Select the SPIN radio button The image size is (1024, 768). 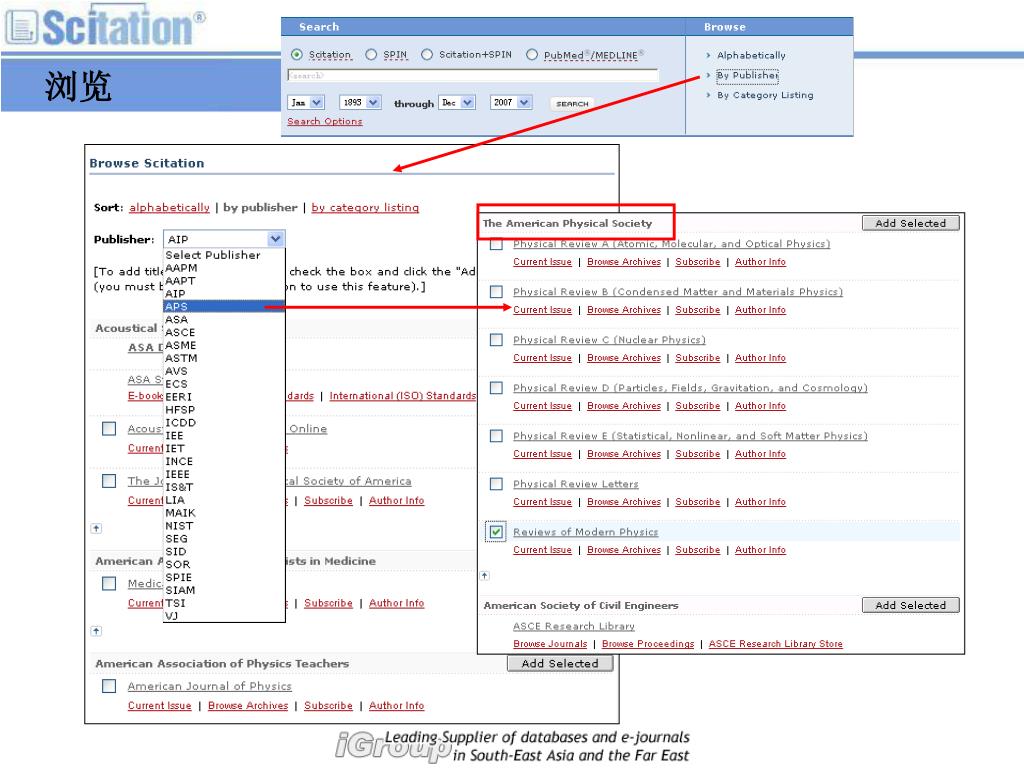pos(371,55)
